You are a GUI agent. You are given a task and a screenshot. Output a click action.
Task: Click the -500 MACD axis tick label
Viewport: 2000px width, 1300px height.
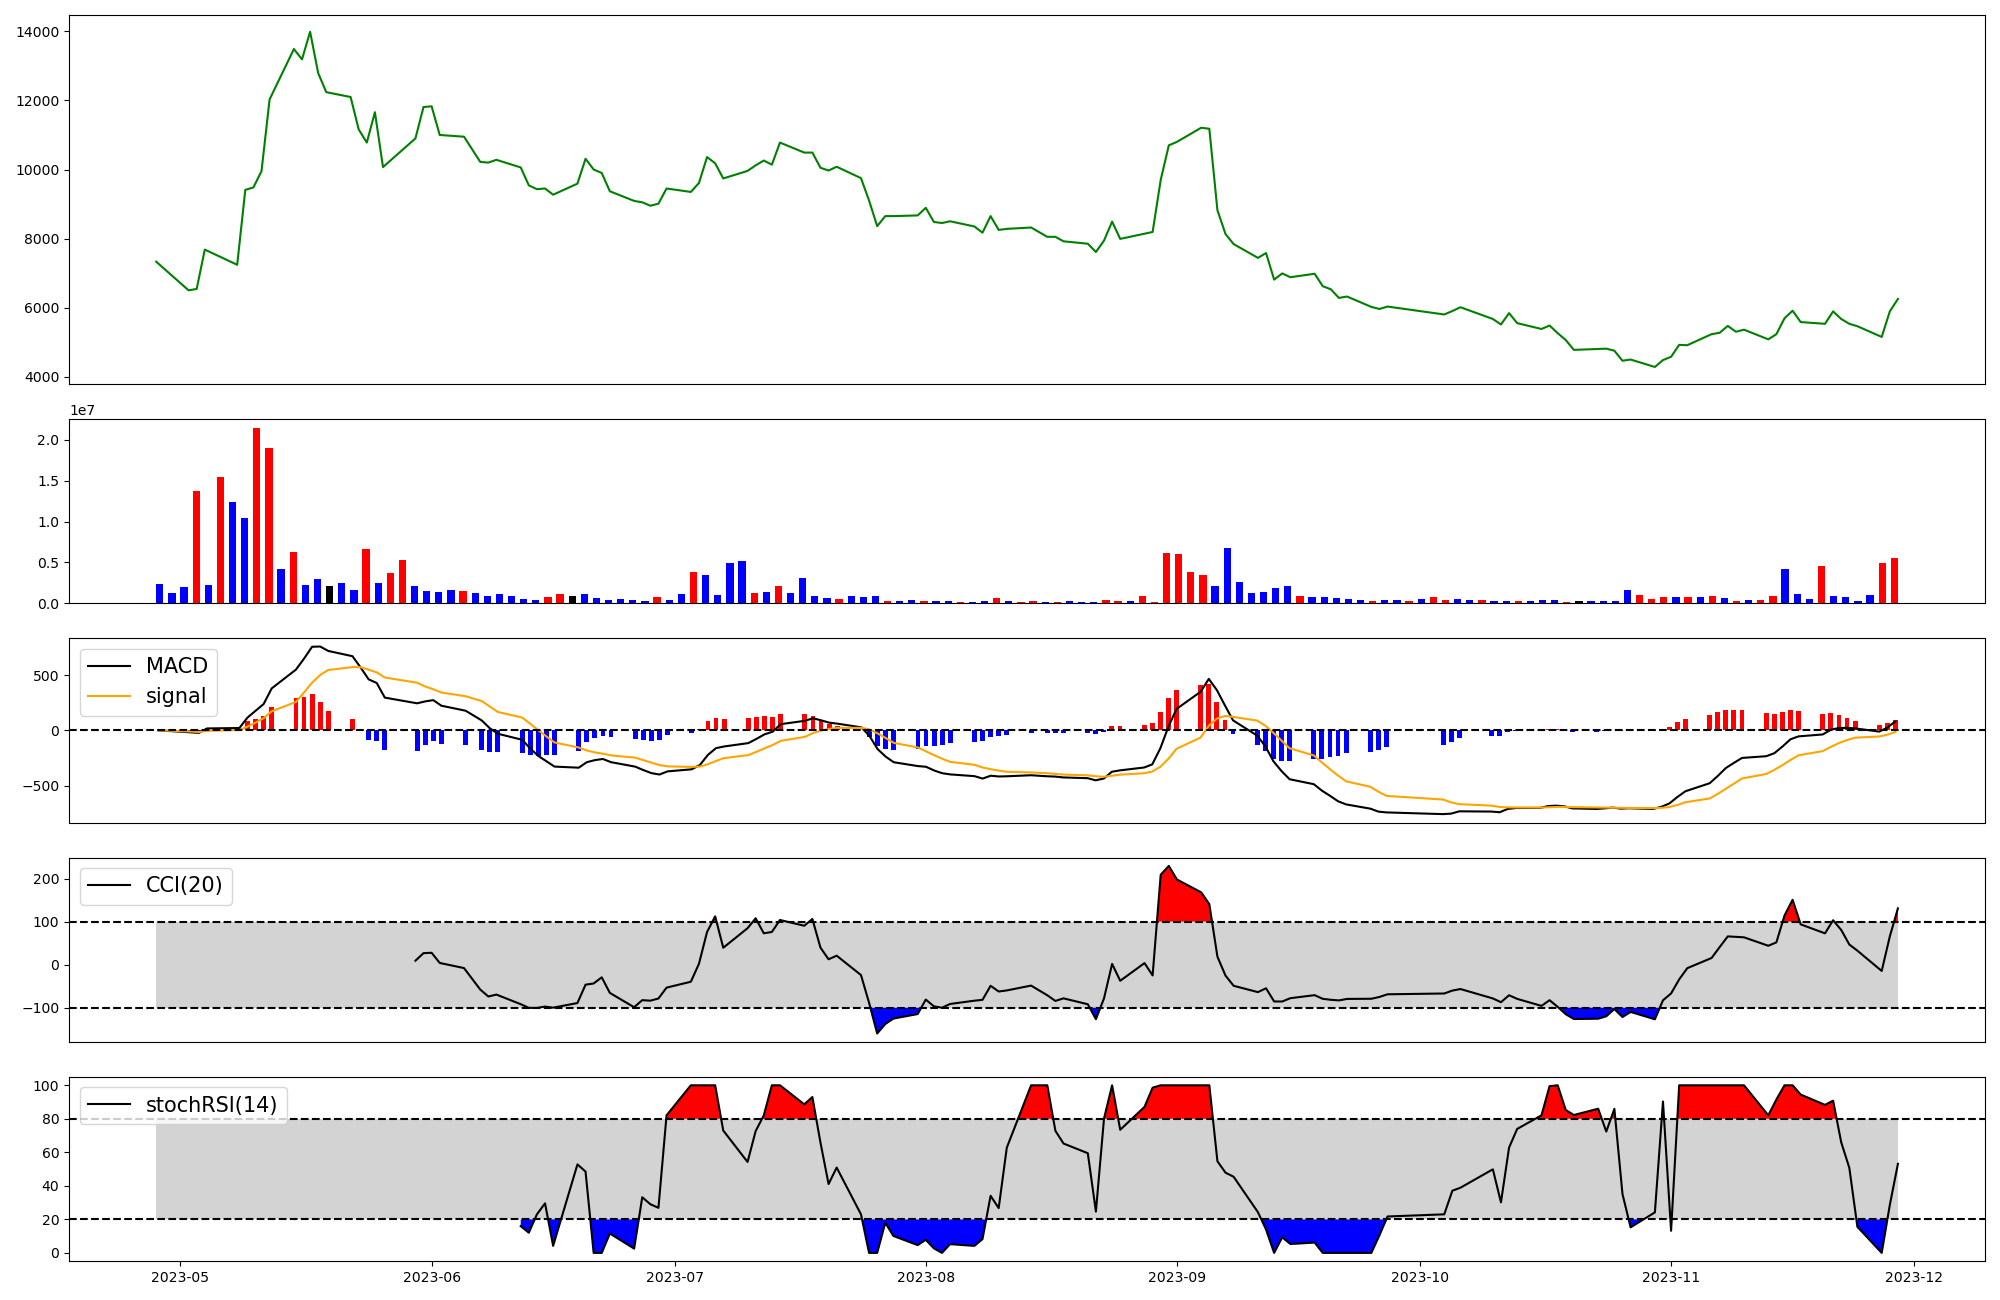[x=40, y=786]
